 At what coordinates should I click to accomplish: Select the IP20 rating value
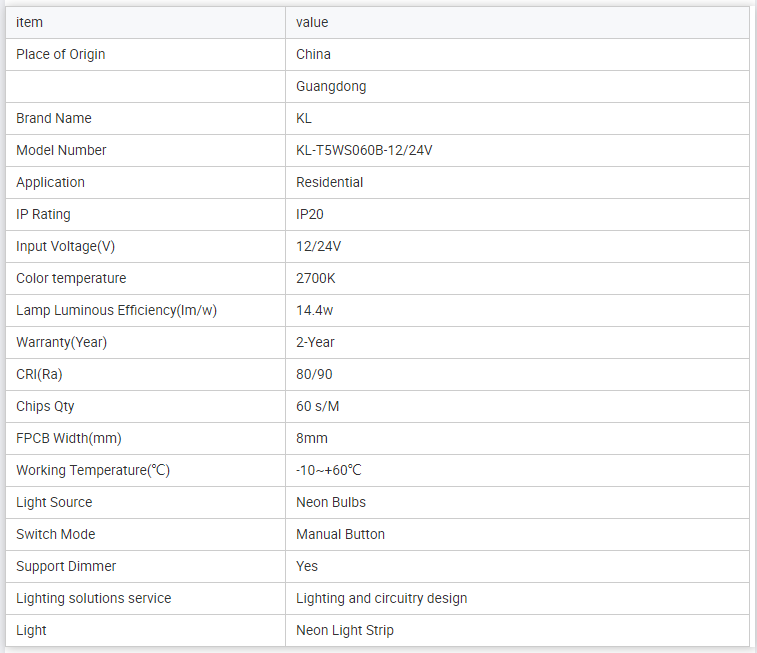[310, 214]
